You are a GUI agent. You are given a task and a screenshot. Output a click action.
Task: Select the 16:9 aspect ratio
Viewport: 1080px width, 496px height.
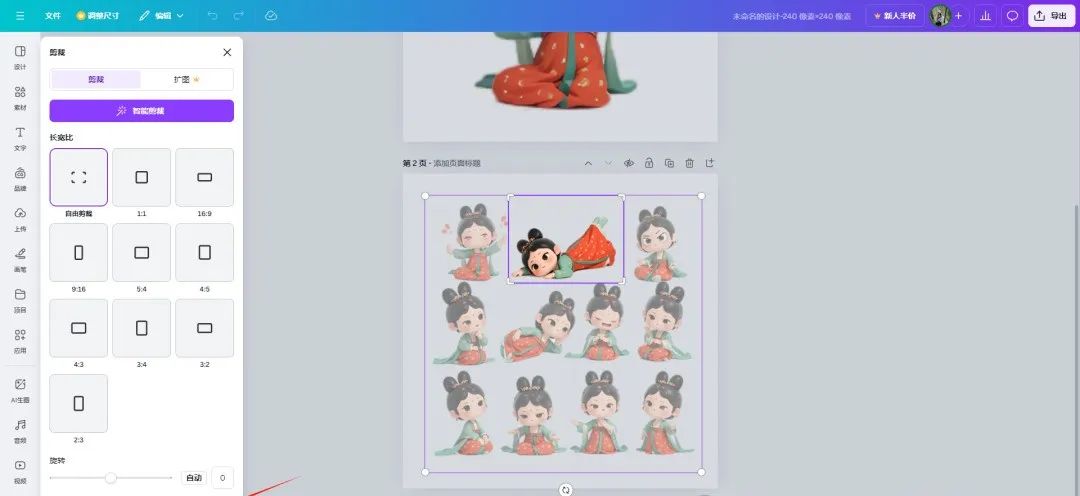pos(205,177)
